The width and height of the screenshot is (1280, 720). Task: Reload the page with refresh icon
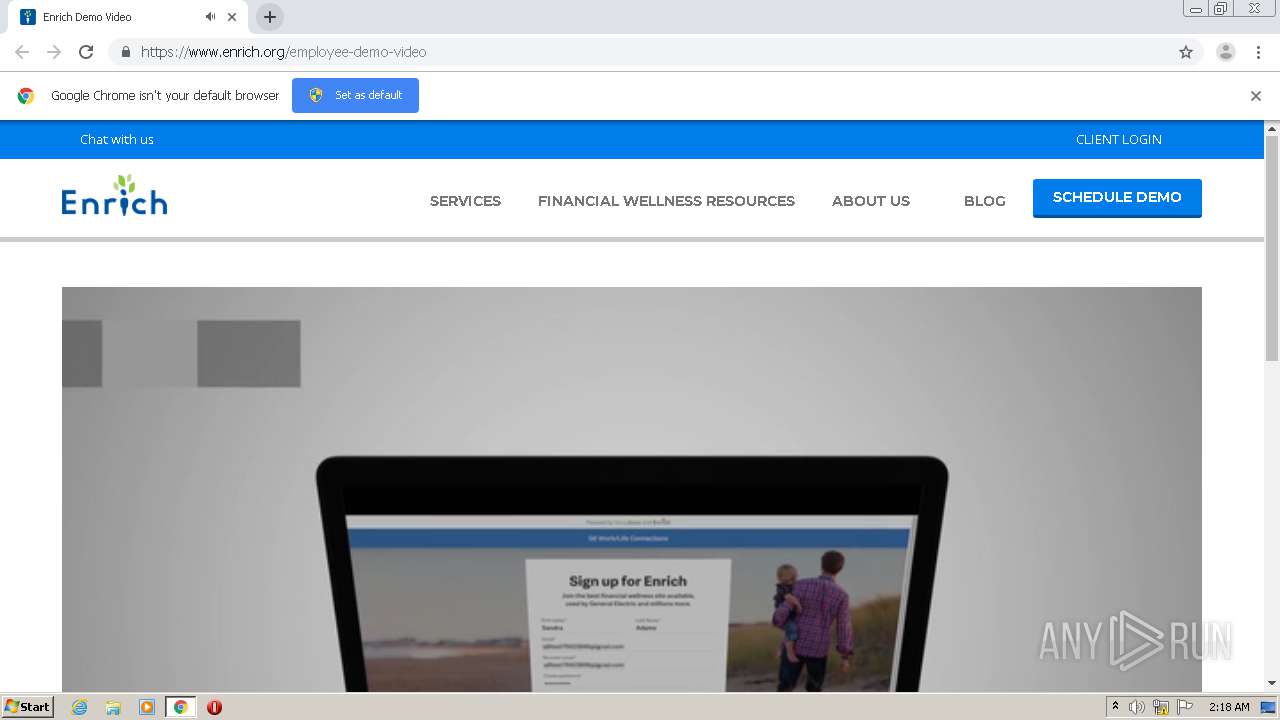86,52
